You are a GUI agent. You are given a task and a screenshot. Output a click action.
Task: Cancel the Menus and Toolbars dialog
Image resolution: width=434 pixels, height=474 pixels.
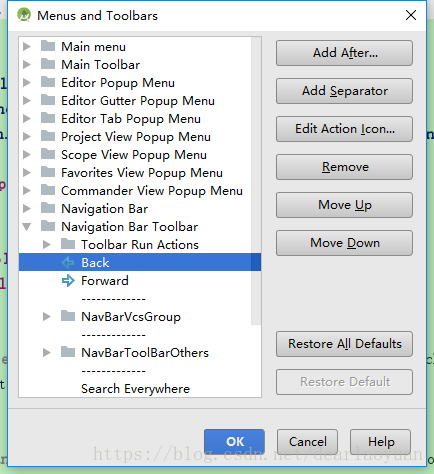click(307, 442)
